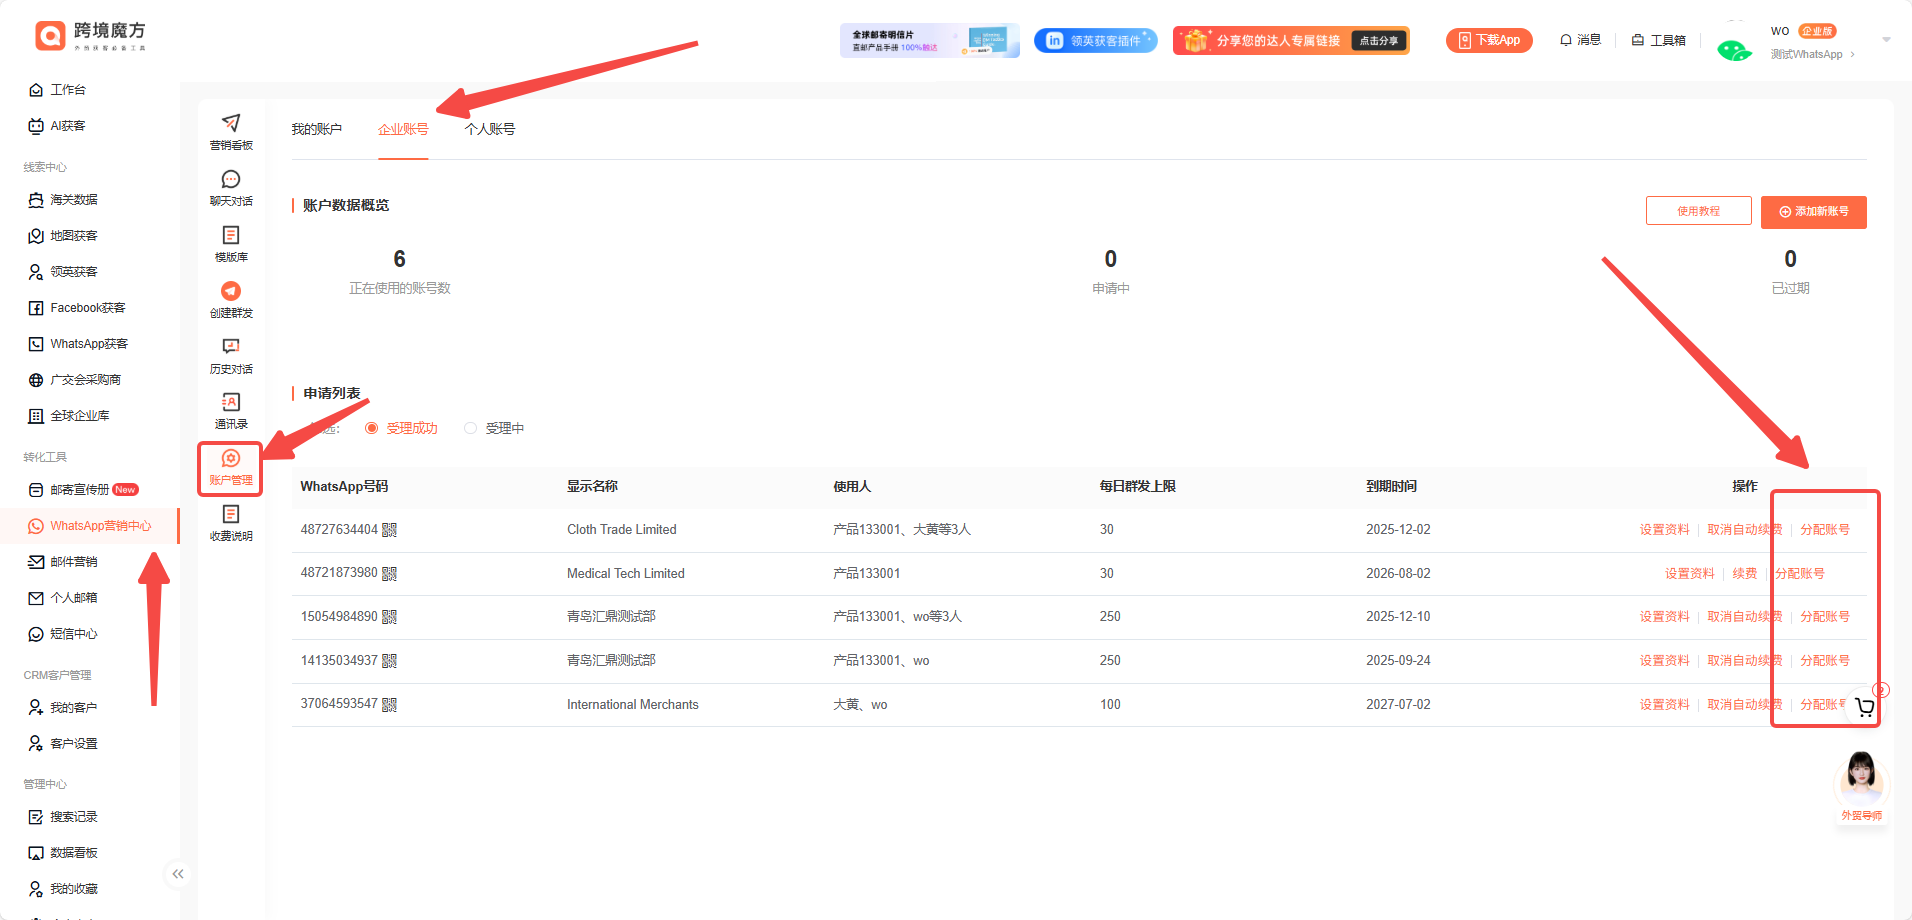This screenshot has width=1912, height=920.
Task: Click 续费 link for Medical Tech Limited
Action: (x=1744, y=574)
